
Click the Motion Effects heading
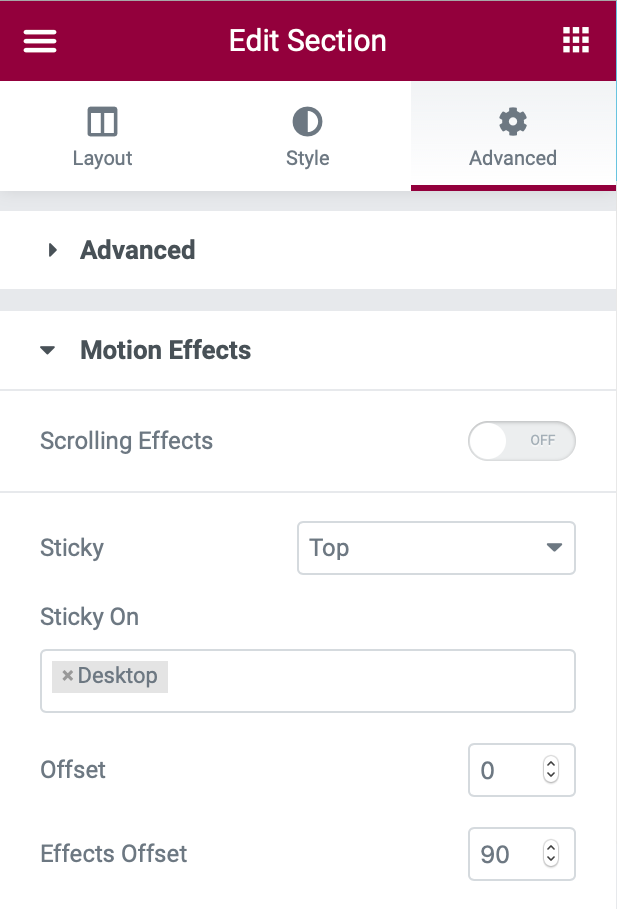coord(166,351)
